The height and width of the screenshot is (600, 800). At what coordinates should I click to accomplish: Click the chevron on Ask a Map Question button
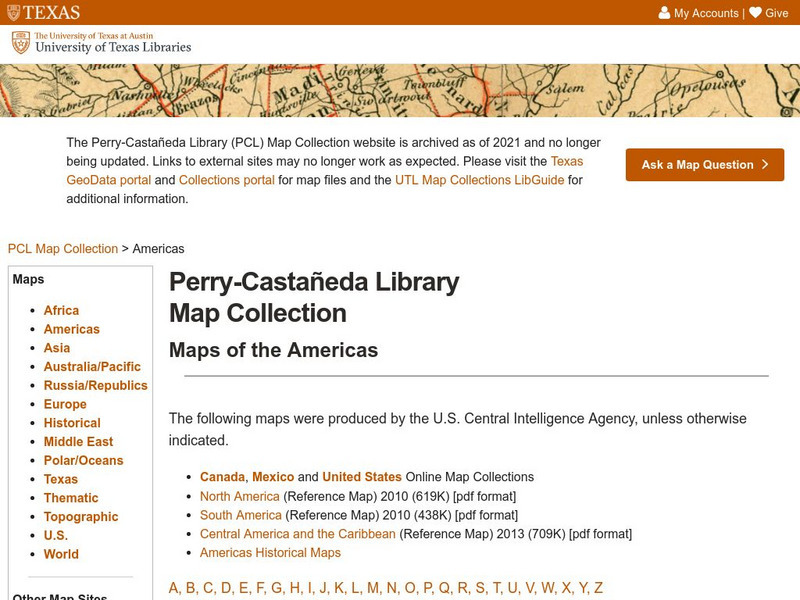(x=763, y=165)
